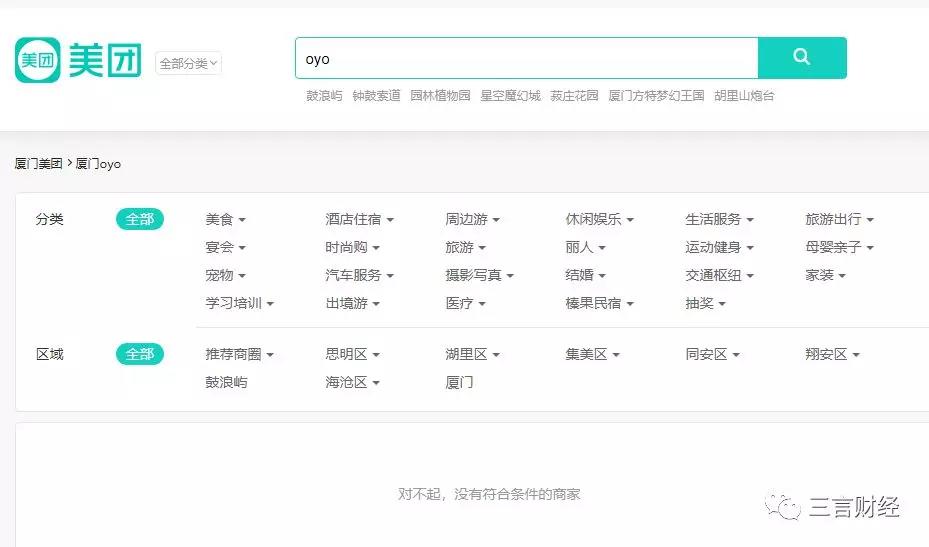
Task: Expand the 汽车服务 category
Action: [359, 275]
